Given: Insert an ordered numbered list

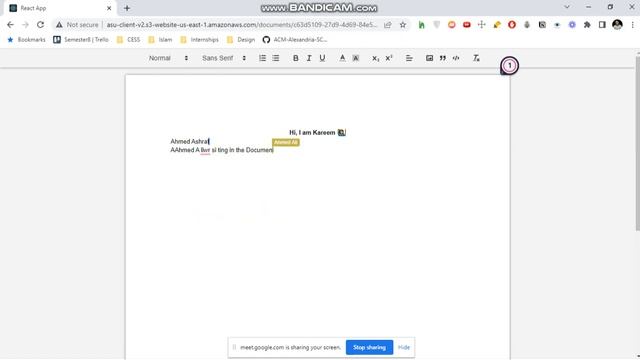Looking at the screenshot, I should pos(262,58).
